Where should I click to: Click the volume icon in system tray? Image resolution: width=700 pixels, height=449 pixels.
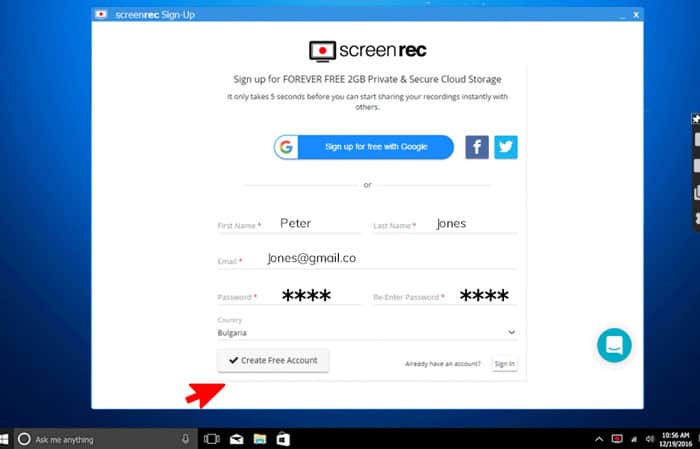tap(650, 439)
